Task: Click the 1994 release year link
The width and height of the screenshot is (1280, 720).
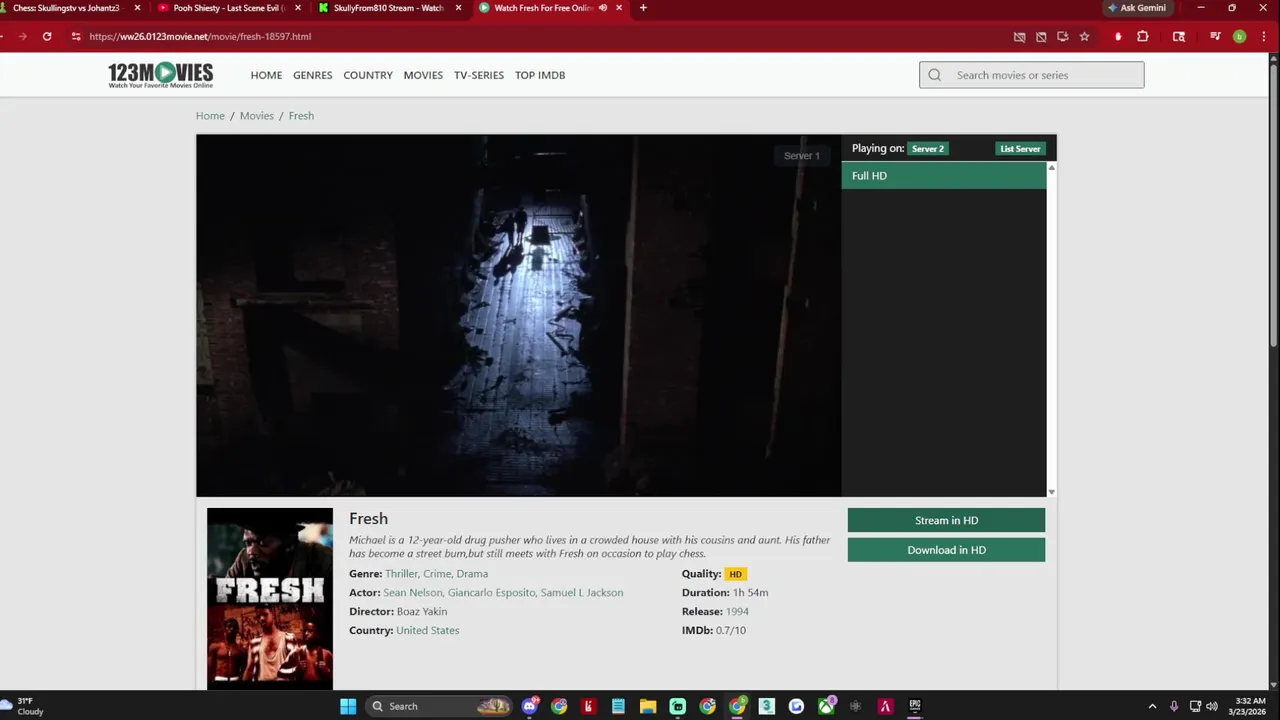Action: (x=737, y=612)
